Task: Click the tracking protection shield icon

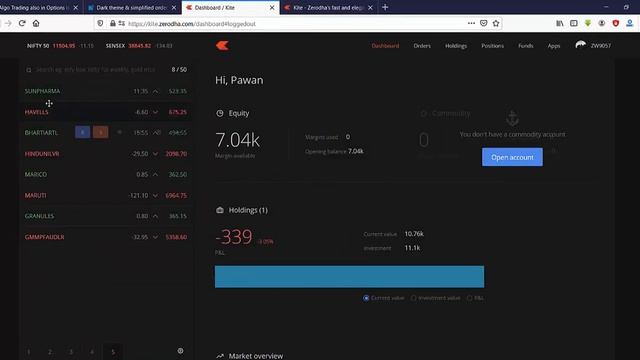Action: [100, 24]
